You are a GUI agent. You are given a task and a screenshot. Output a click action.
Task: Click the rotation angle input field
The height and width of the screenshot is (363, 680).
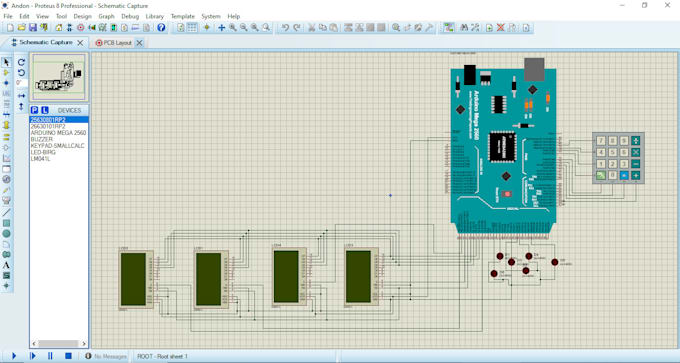(22, 83)
